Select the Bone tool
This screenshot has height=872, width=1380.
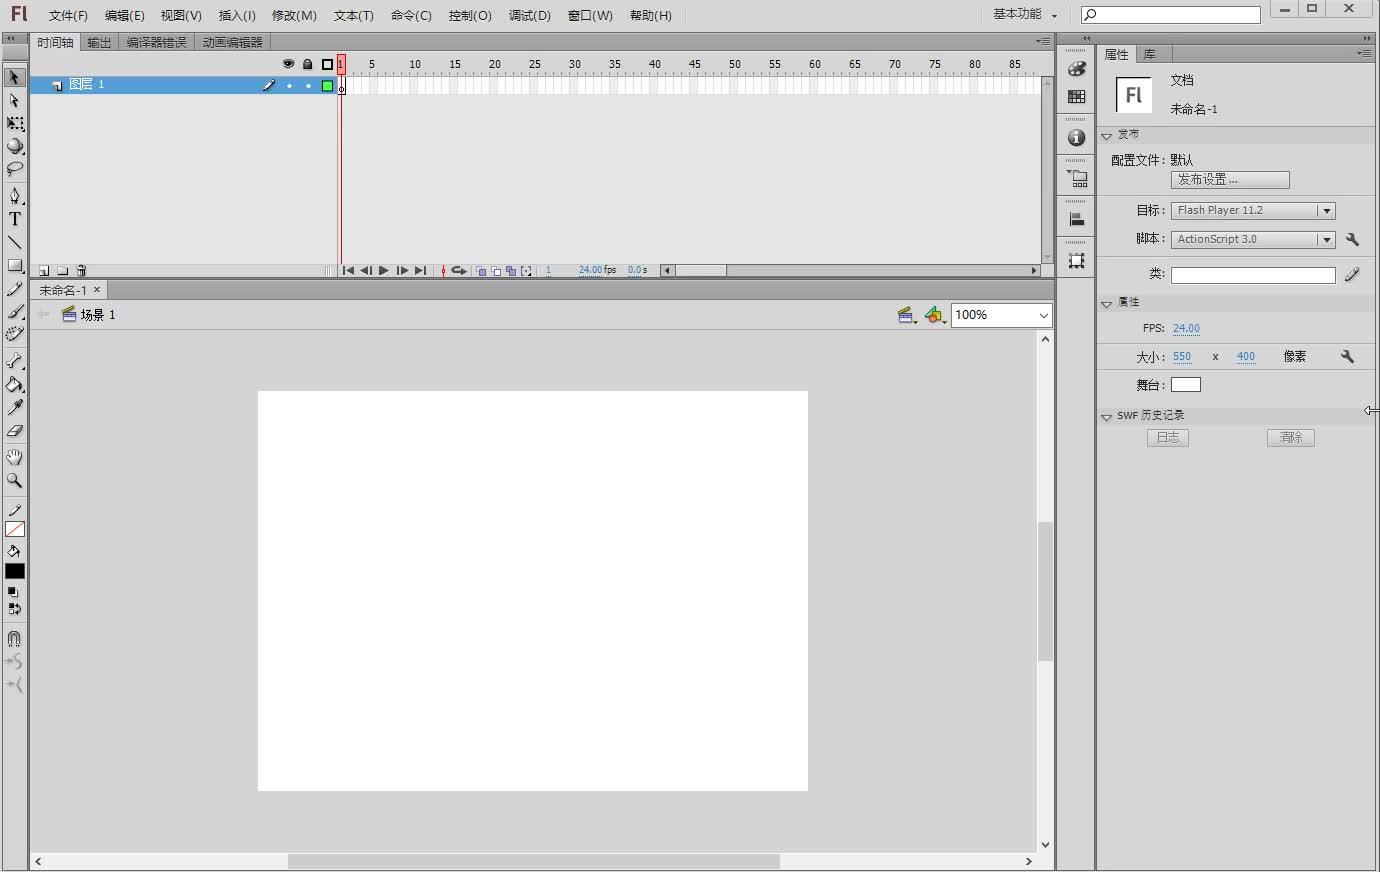click(x=14, y=361)
